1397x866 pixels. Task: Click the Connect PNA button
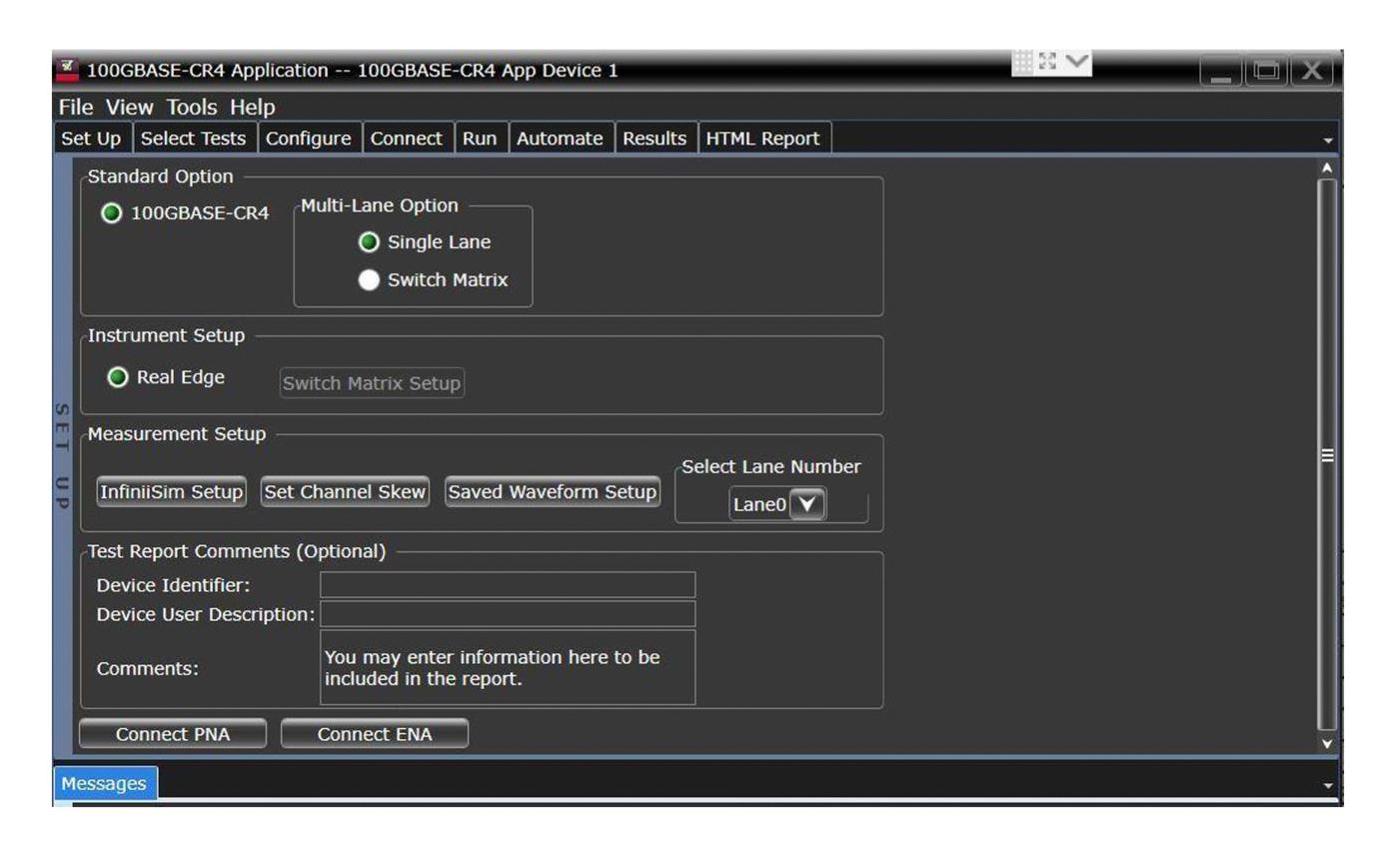tap(173, 734)
